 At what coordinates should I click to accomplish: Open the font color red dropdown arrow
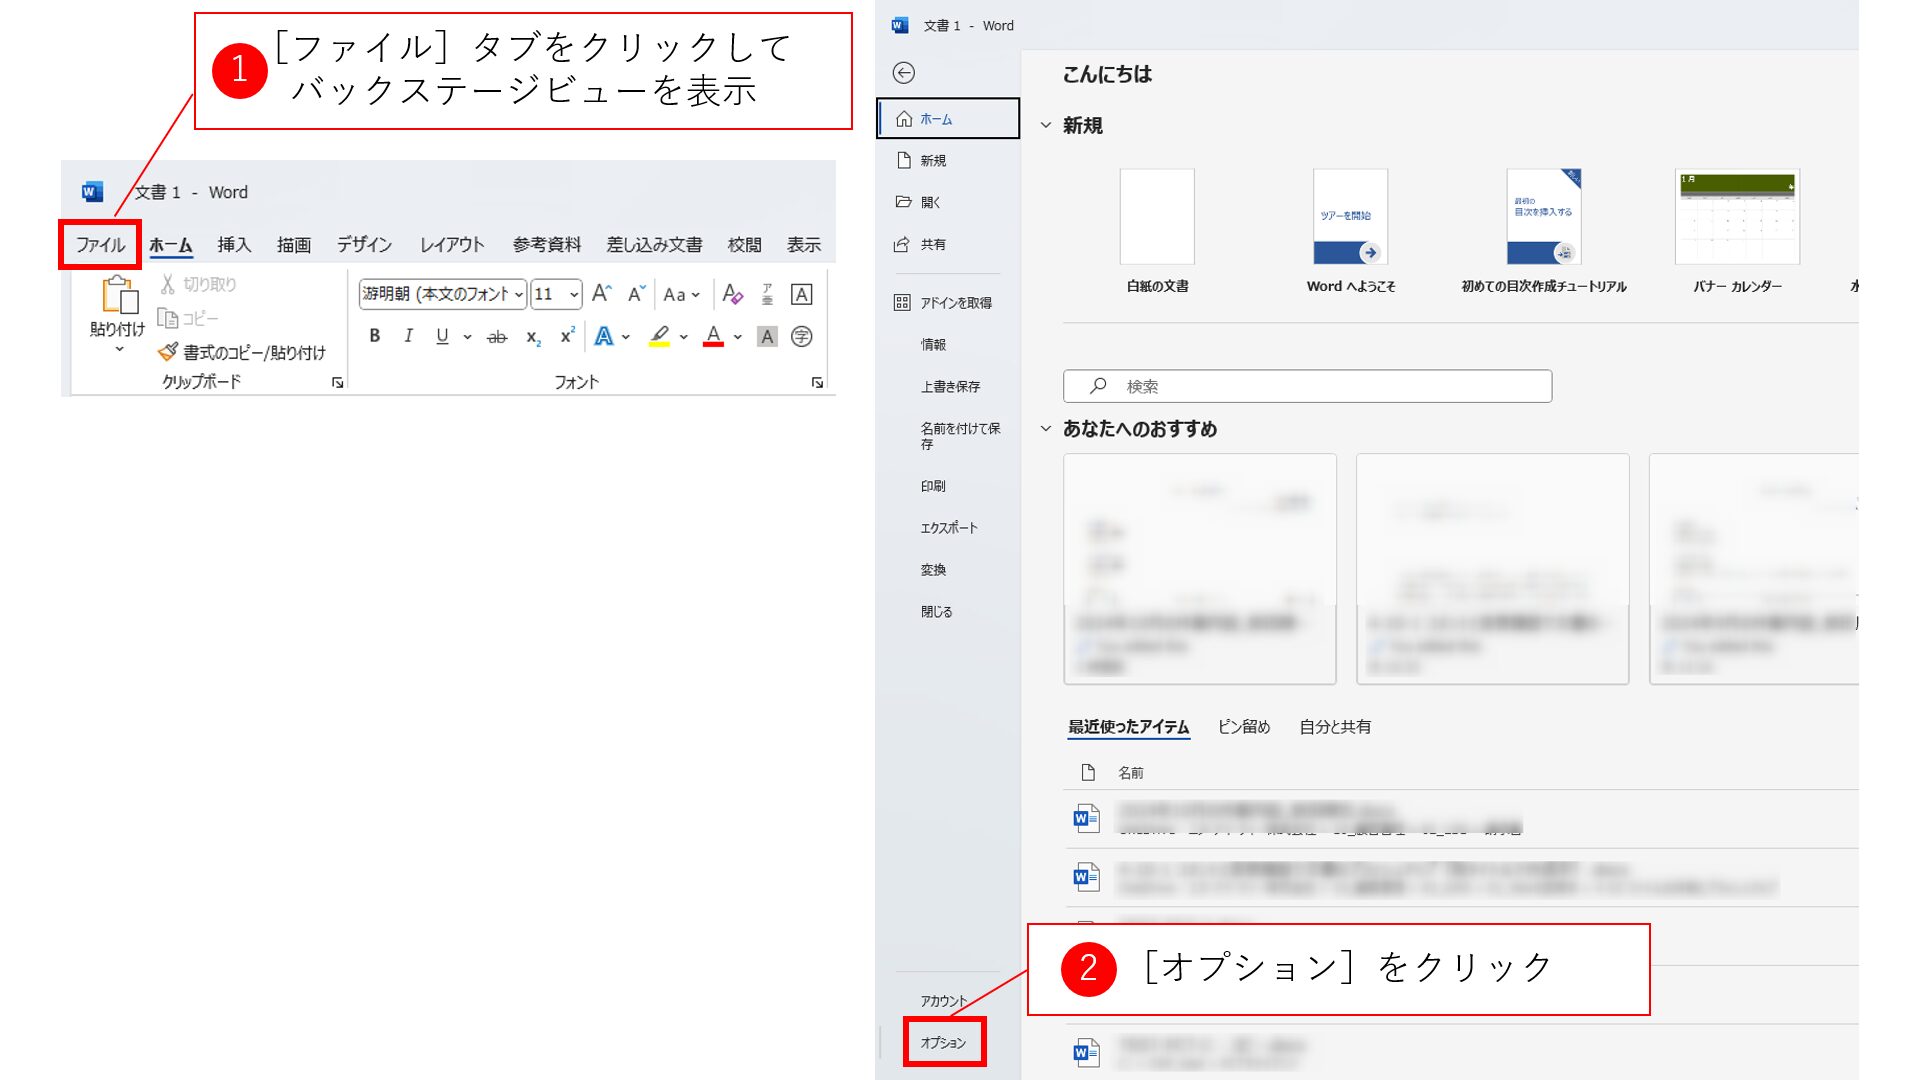(x=738, y=337)
